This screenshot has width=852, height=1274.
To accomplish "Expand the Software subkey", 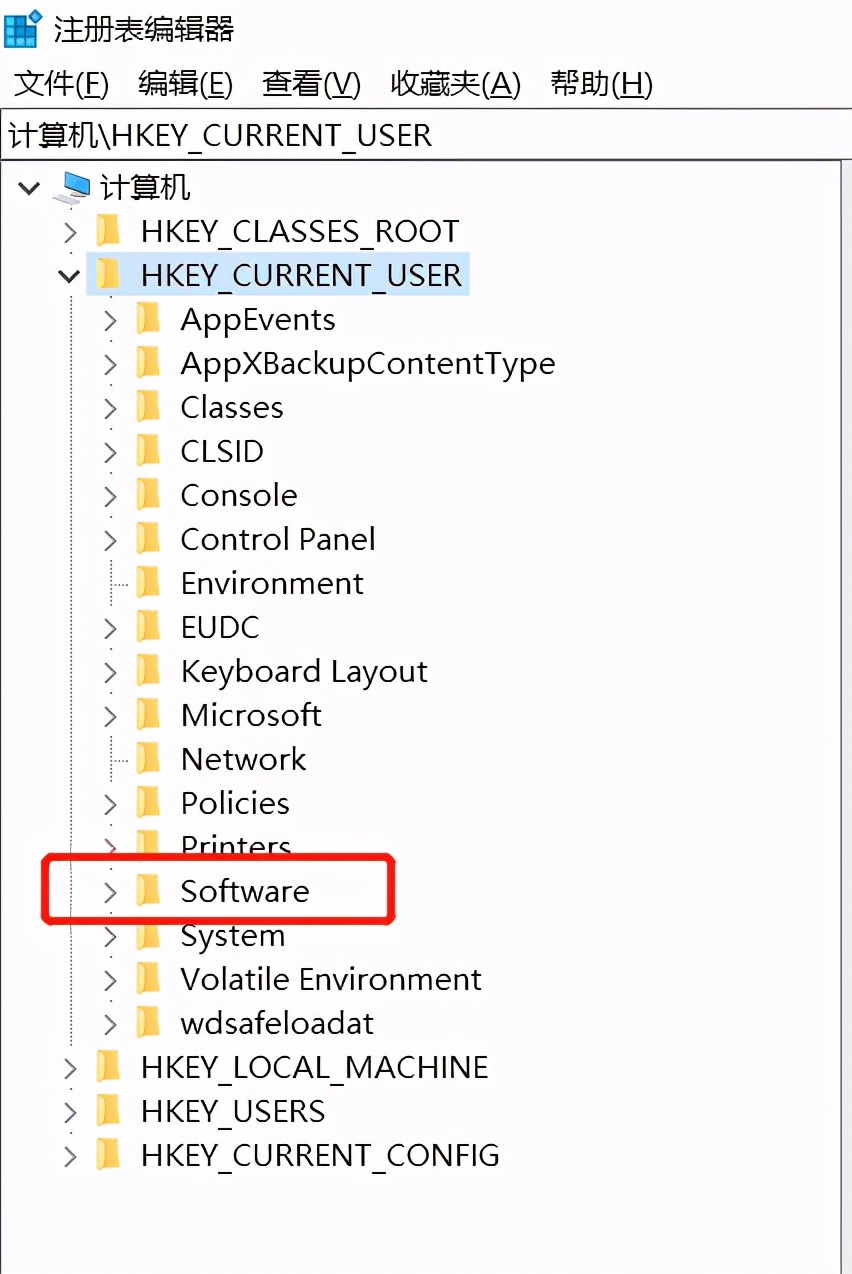I will coord(110,890).
